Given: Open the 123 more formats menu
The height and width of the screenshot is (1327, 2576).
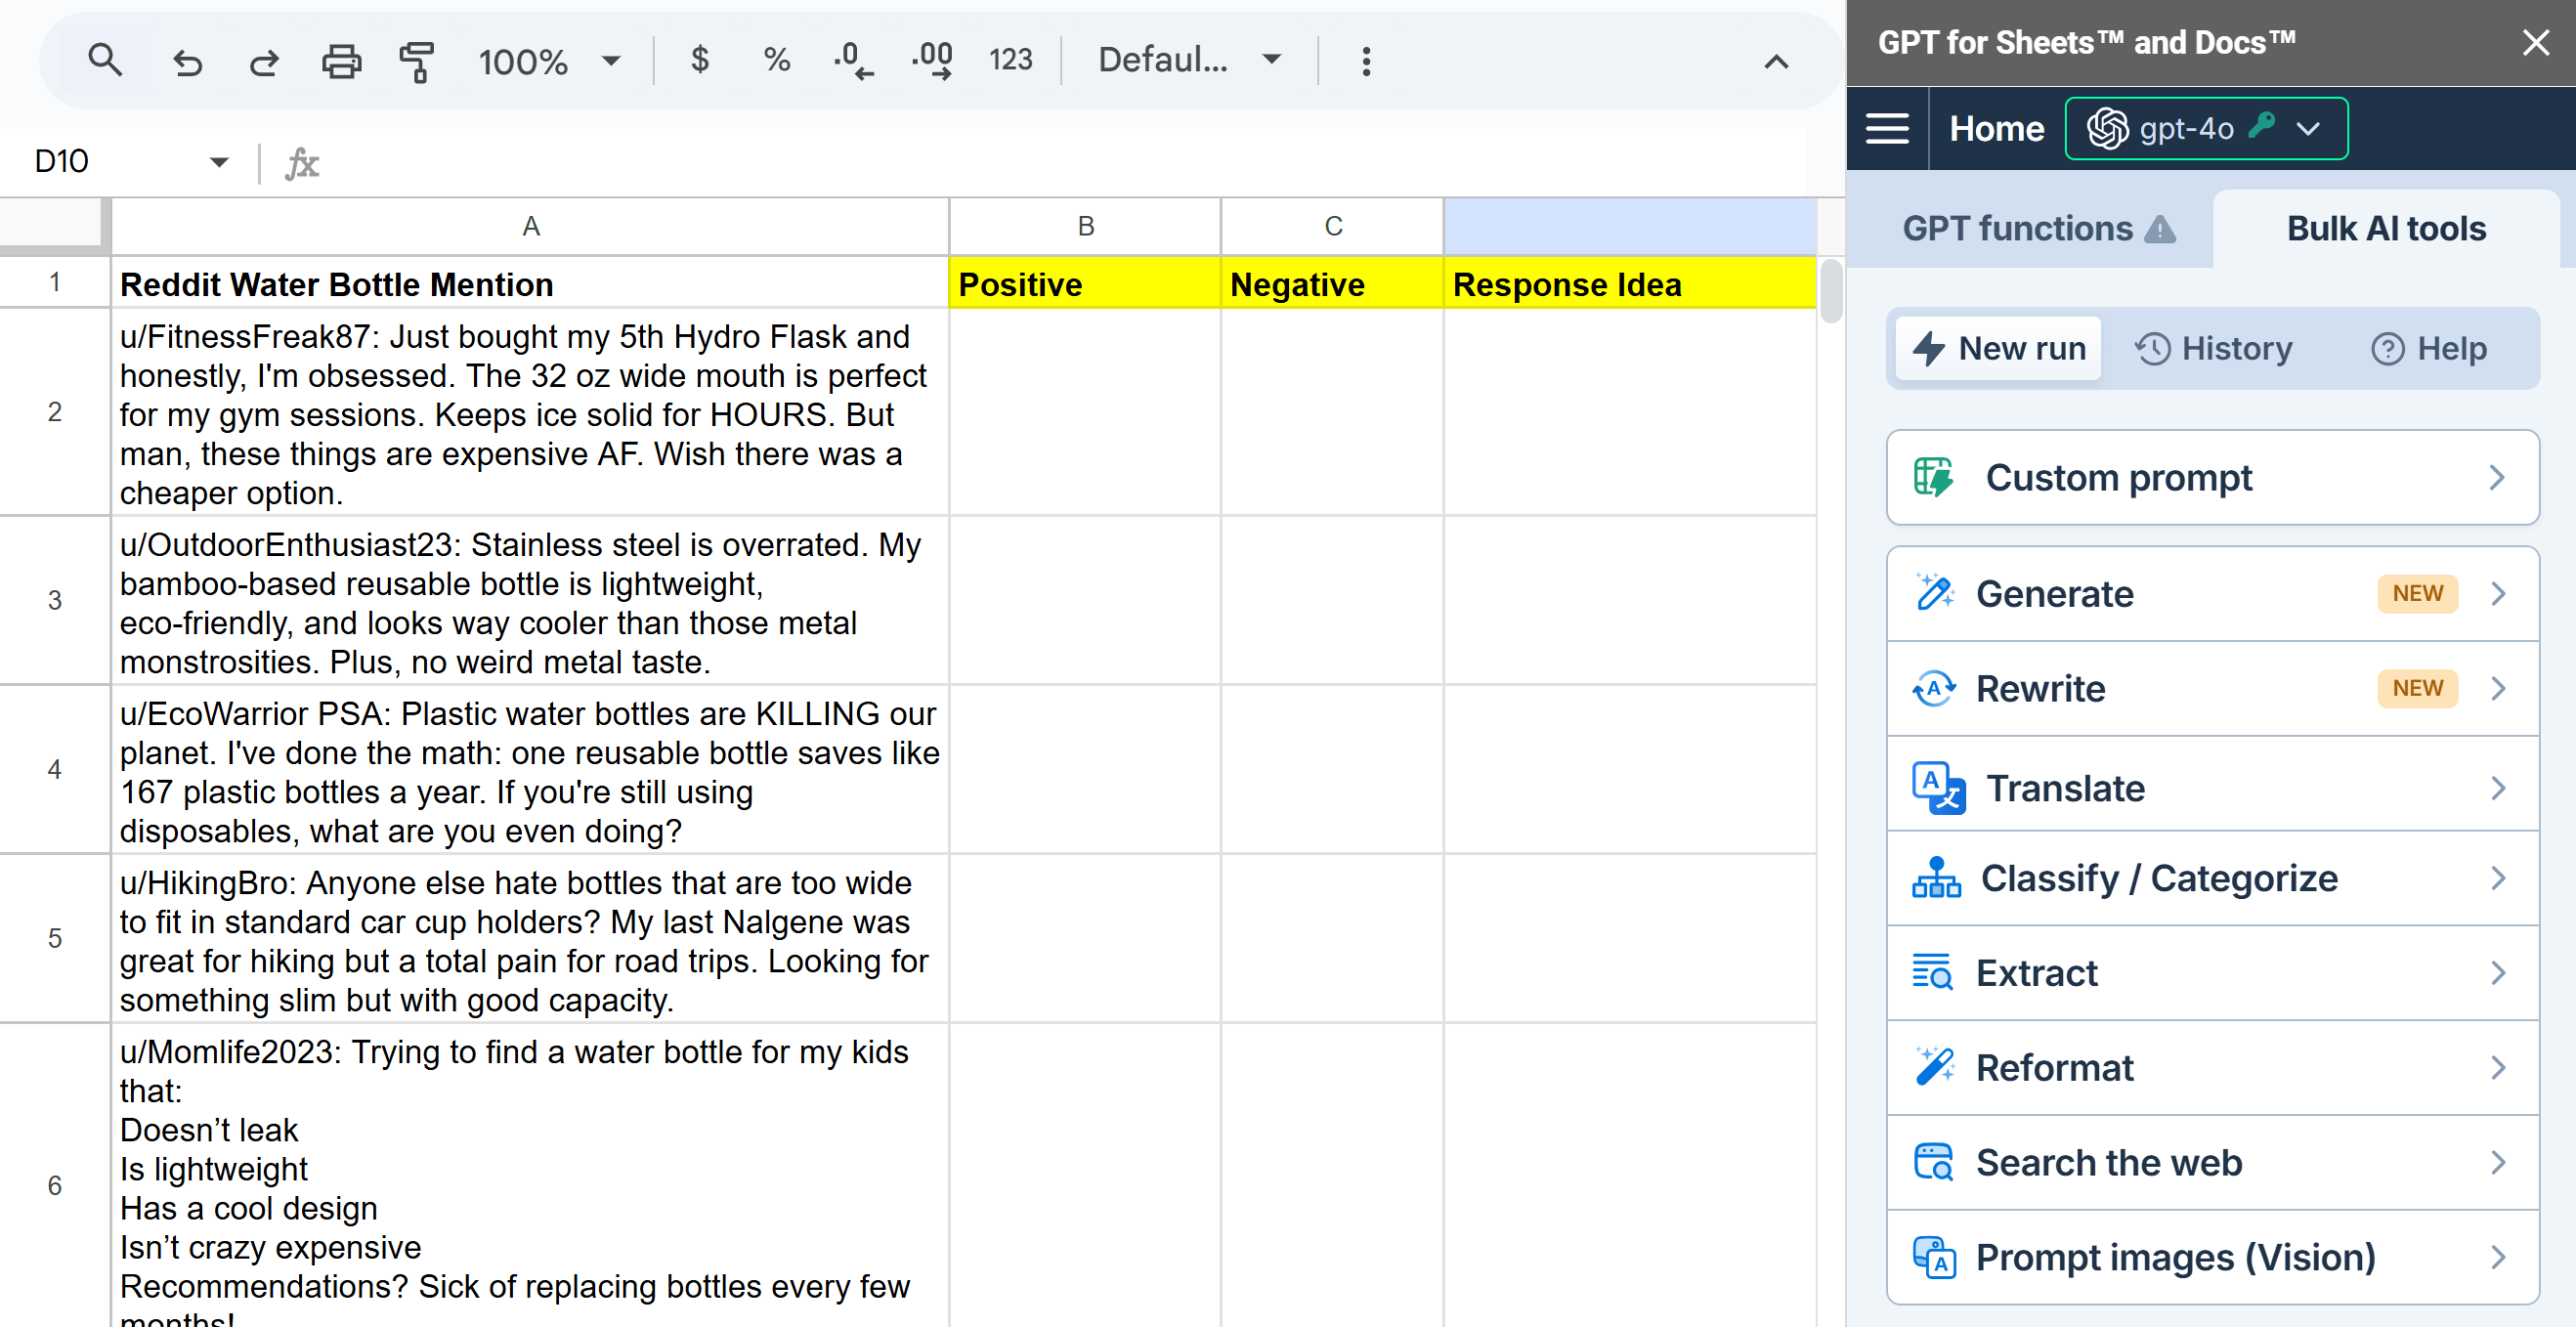Looking at the screenshot, I should click(1010, 60).
